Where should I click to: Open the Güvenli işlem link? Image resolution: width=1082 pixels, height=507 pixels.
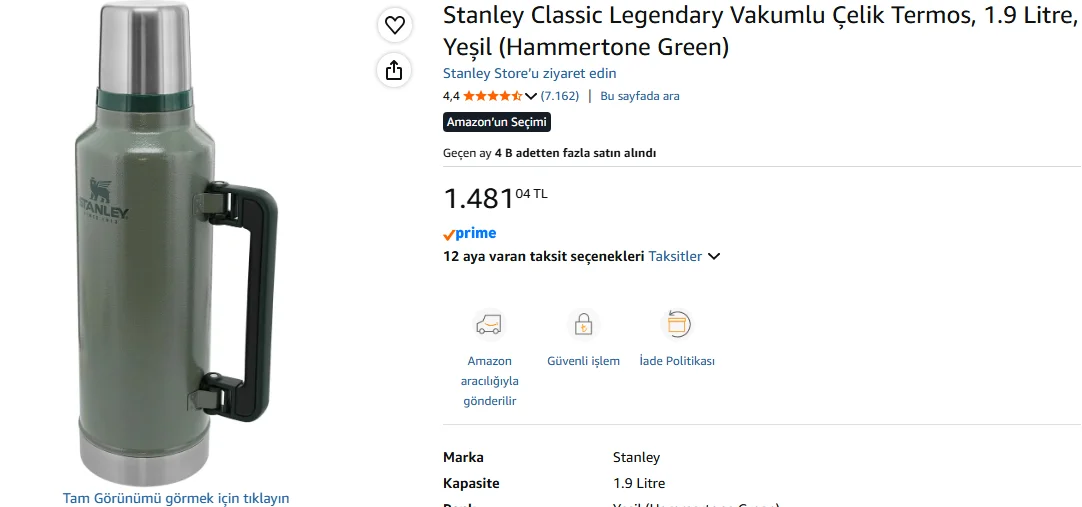(x=583, y=361)
